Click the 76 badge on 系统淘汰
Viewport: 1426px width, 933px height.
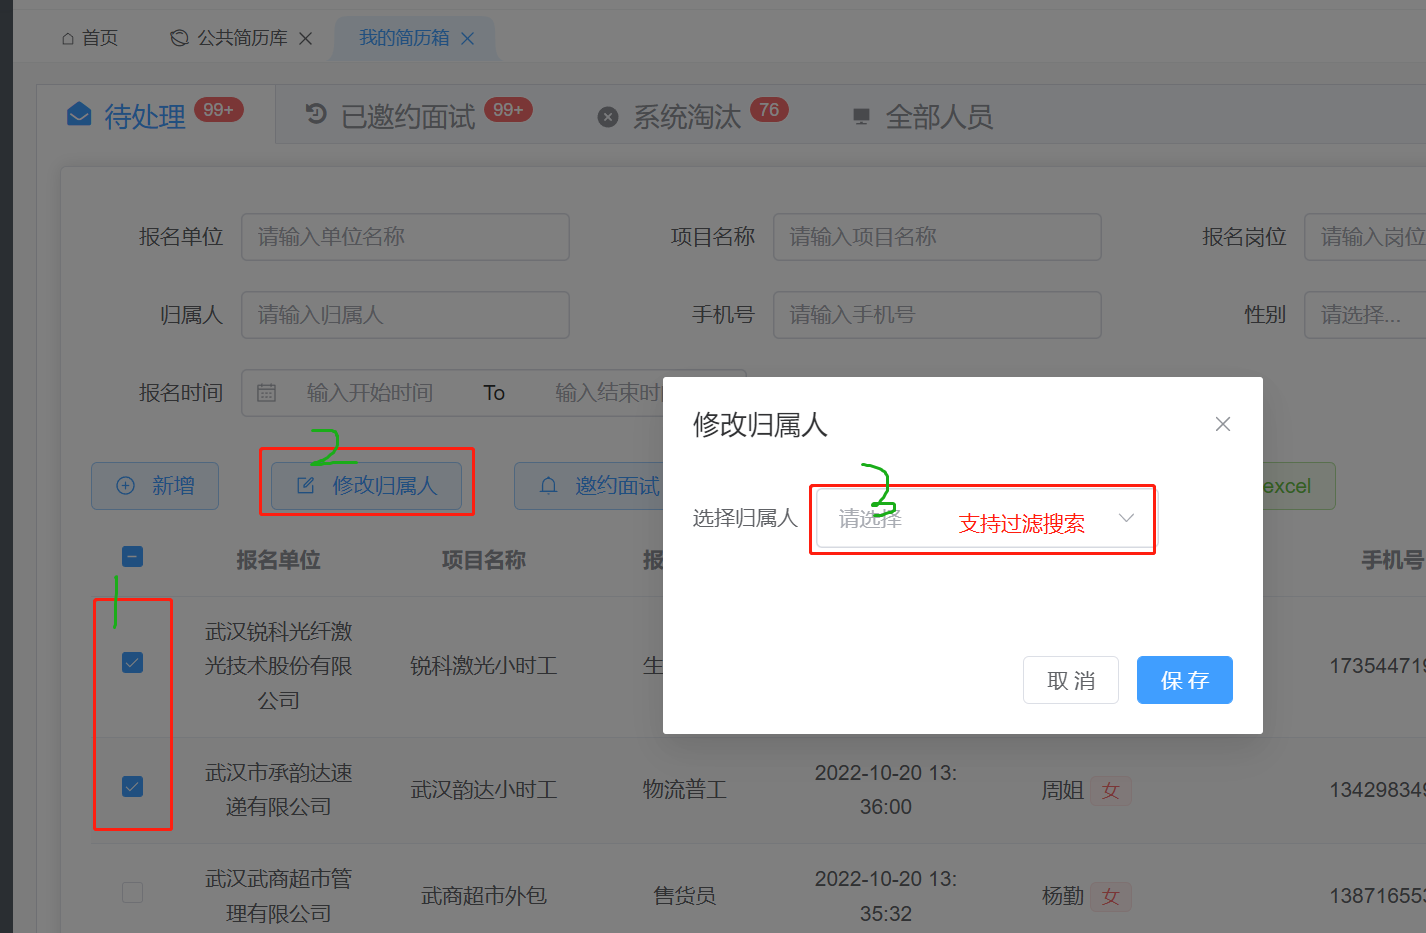tap(769, 110)
